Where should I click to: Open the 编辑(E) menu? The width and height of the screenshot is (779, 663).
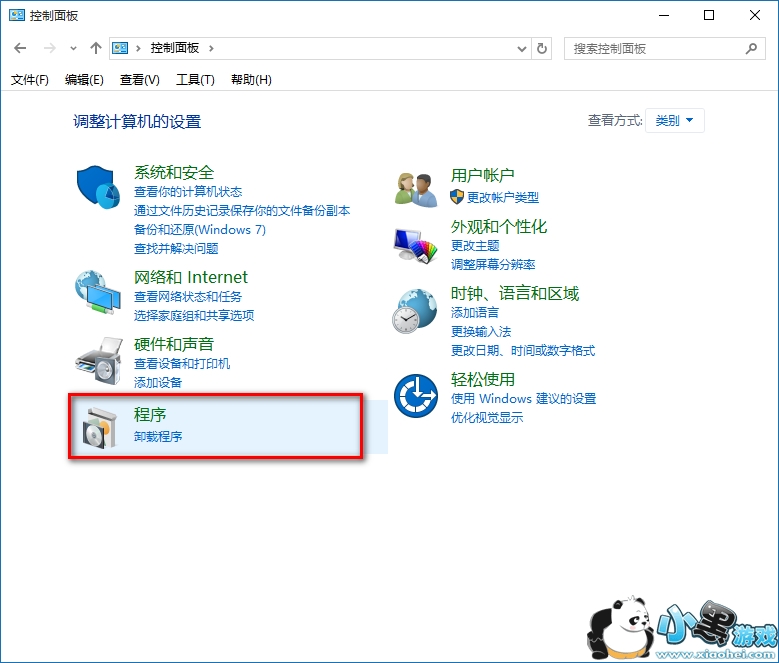click(84, 79)
